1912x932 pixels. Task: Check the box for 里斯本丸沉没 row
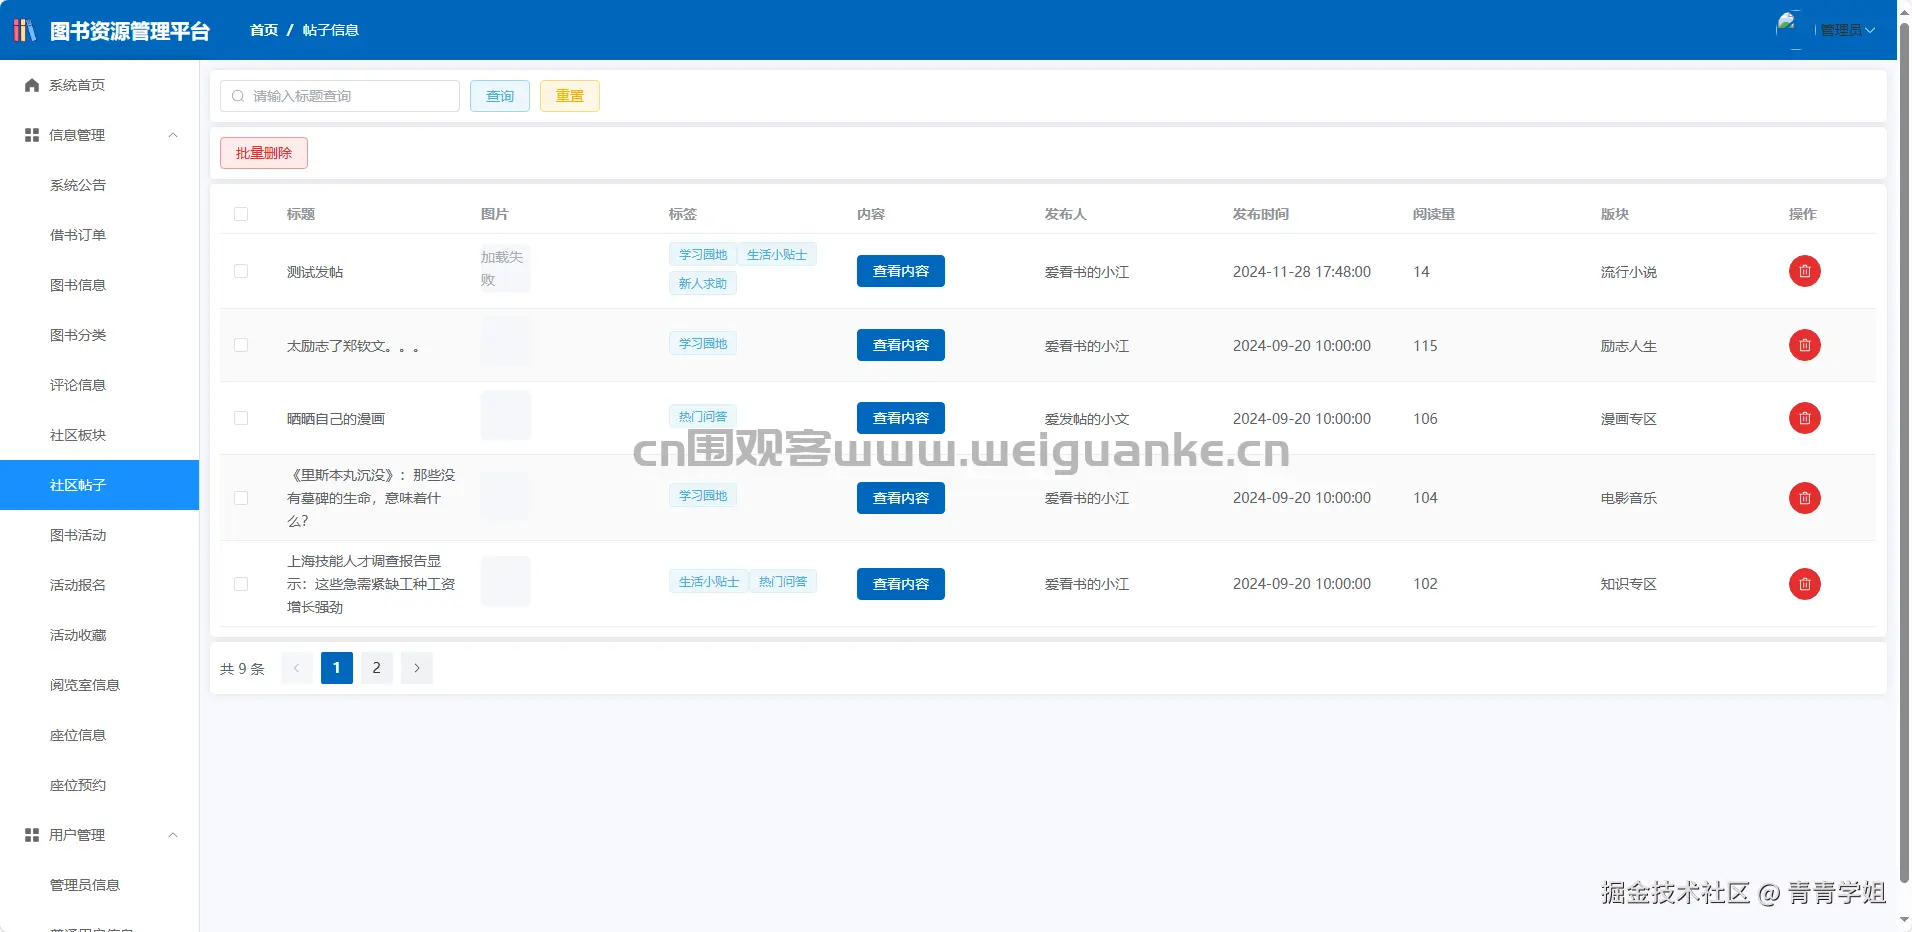click(241, 498)
